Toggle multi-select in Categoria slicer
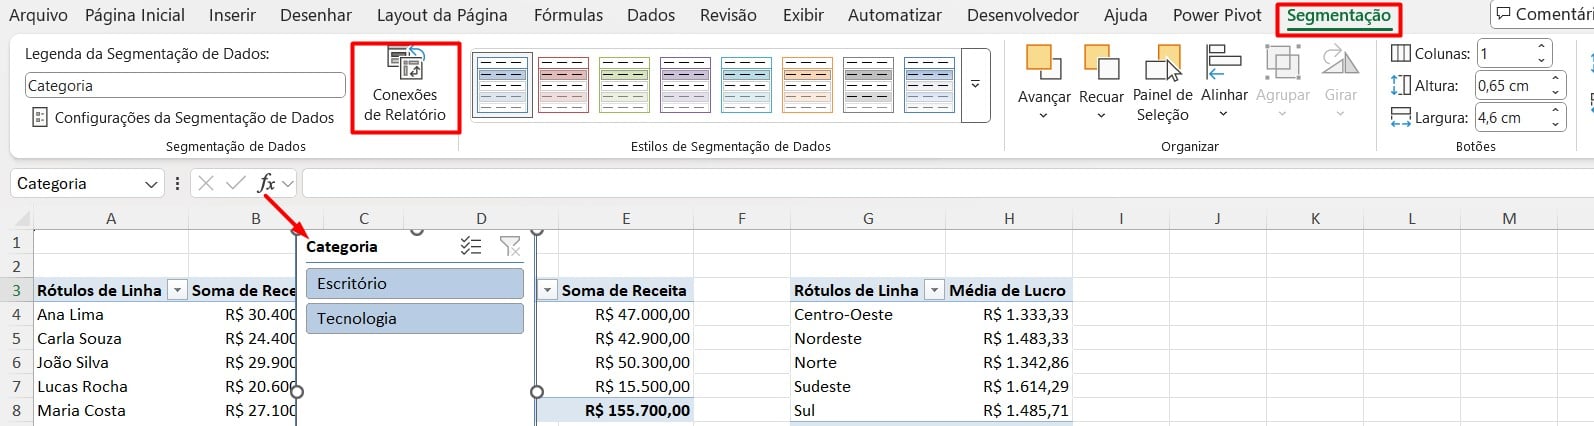Image resolution: width=1594 pixels, height=426 pixels. (471, 246)
